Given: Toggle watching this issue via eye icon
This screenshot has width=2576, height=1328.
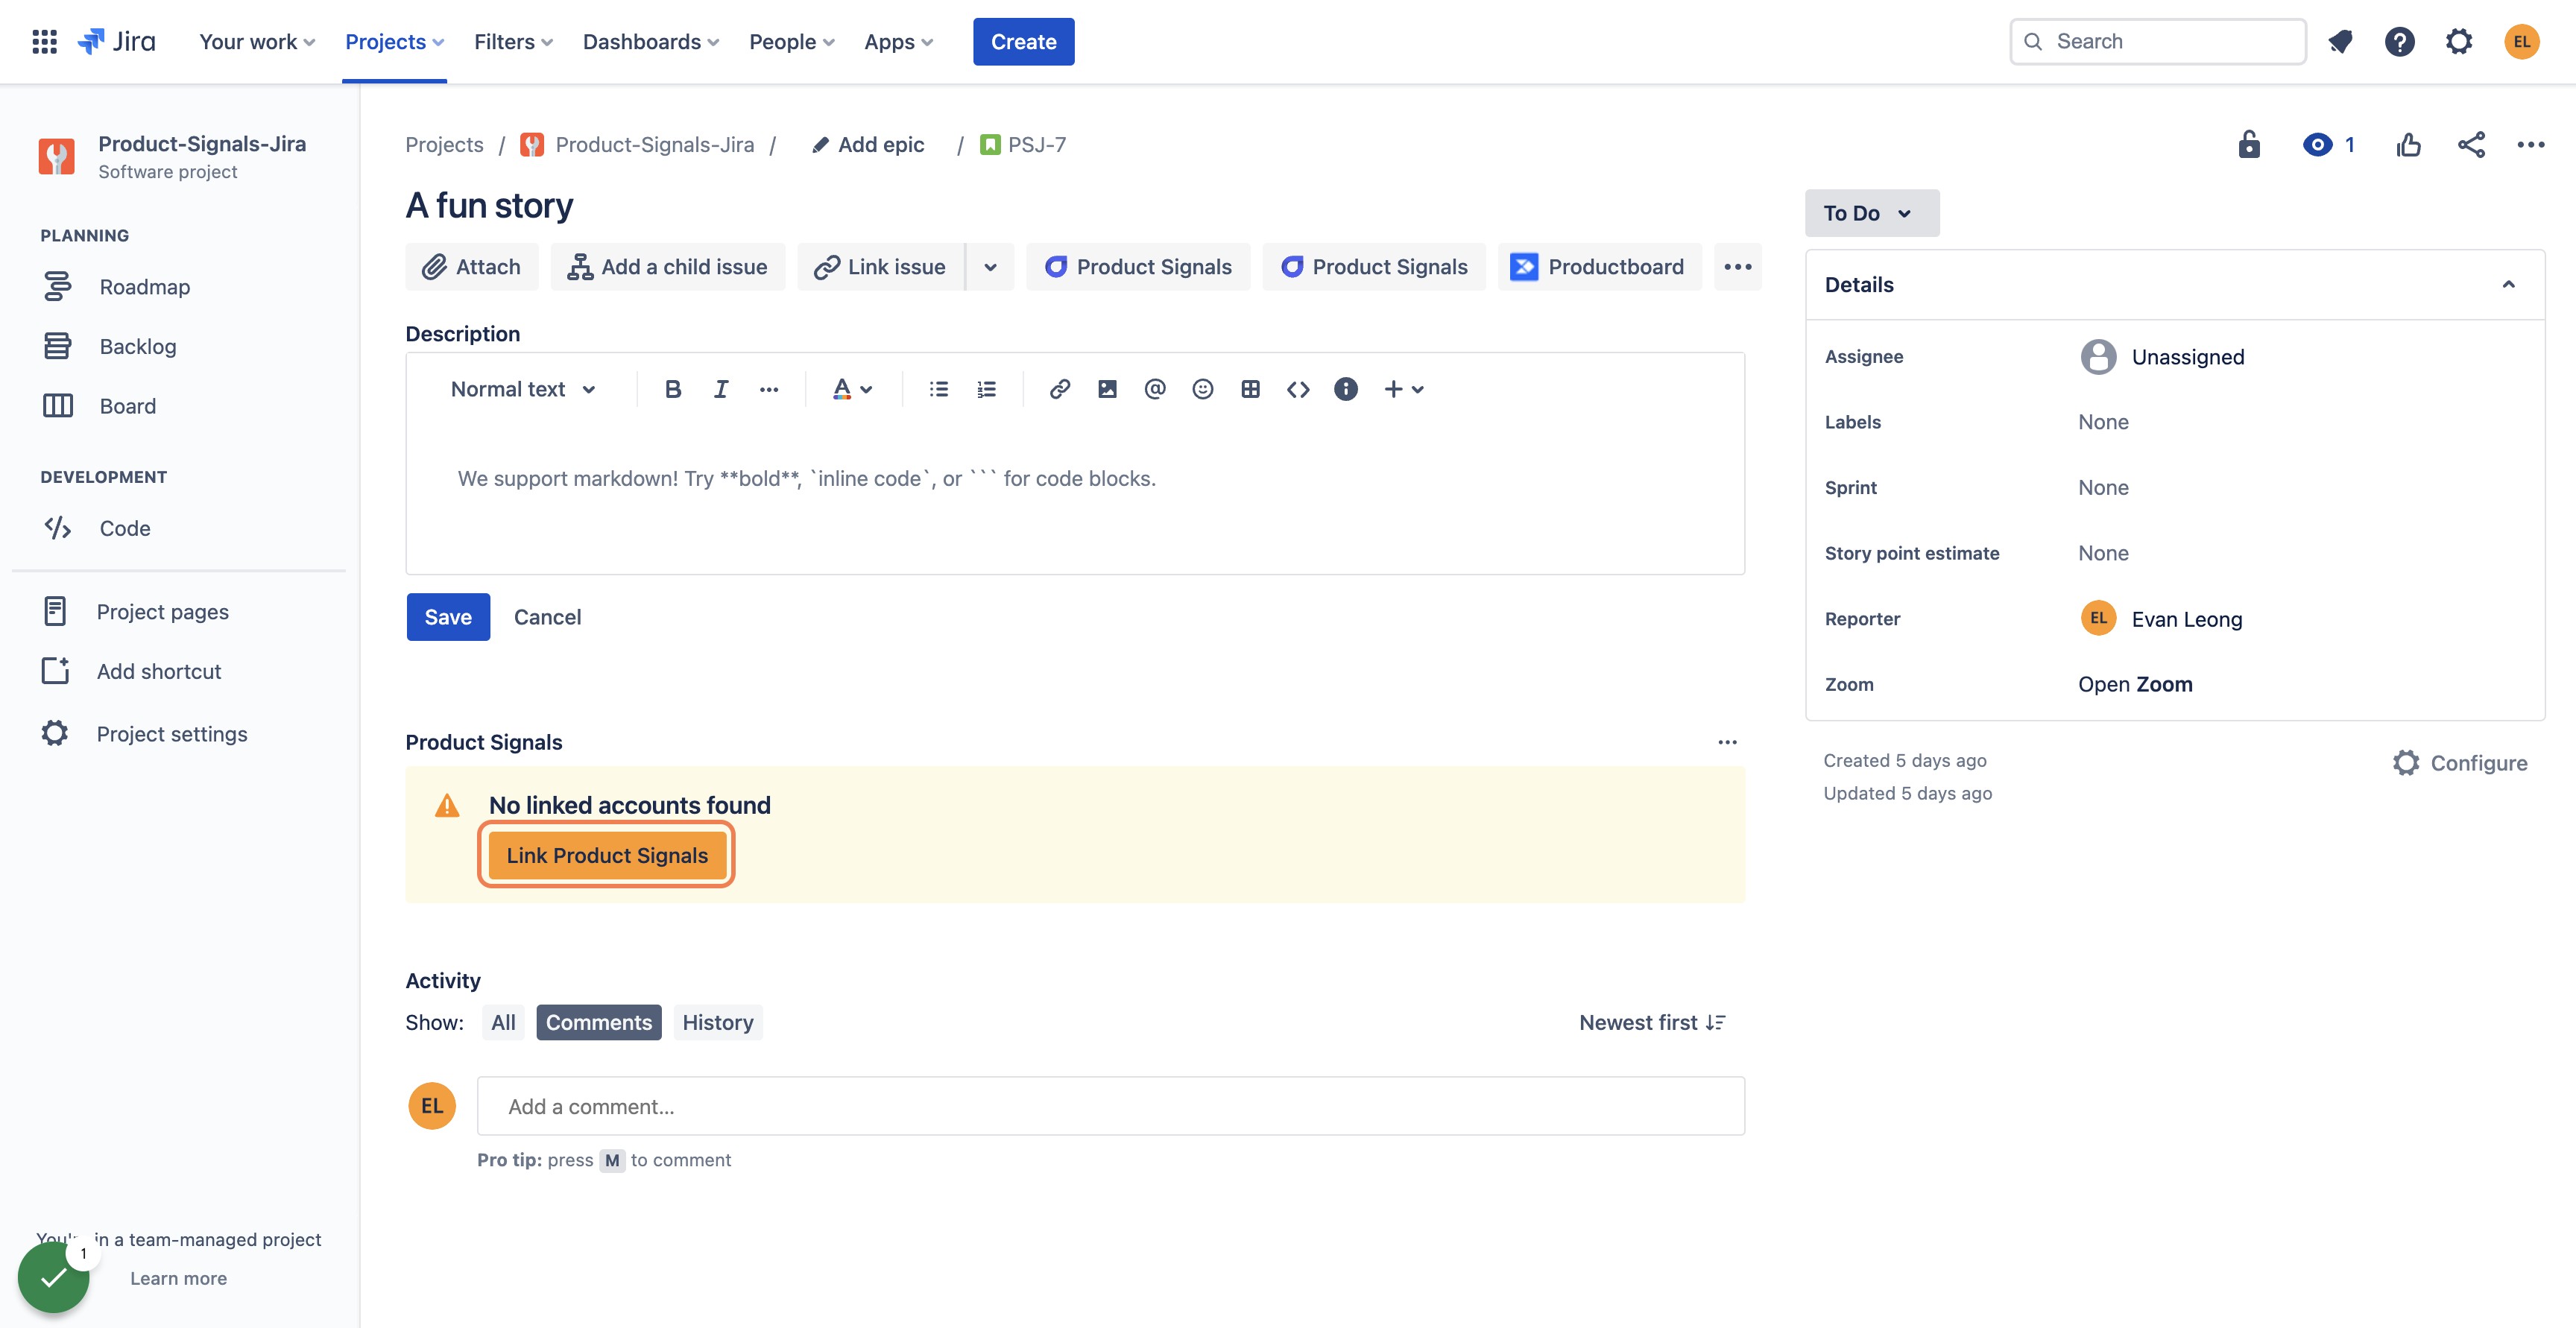Looking at the screenshot, I should tap(2328, 145).
